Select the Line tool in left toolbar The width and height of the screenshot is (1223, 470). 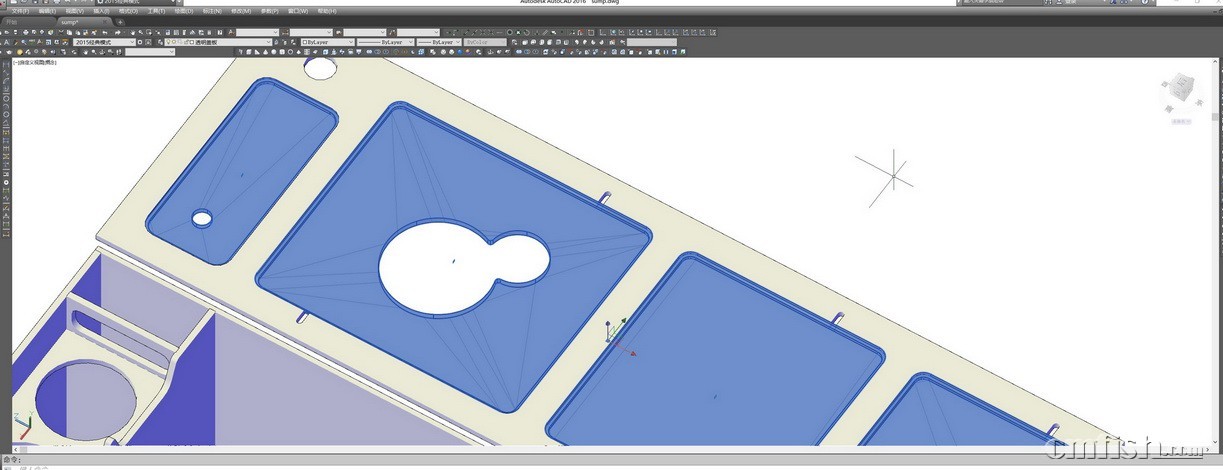pos(6,64)
